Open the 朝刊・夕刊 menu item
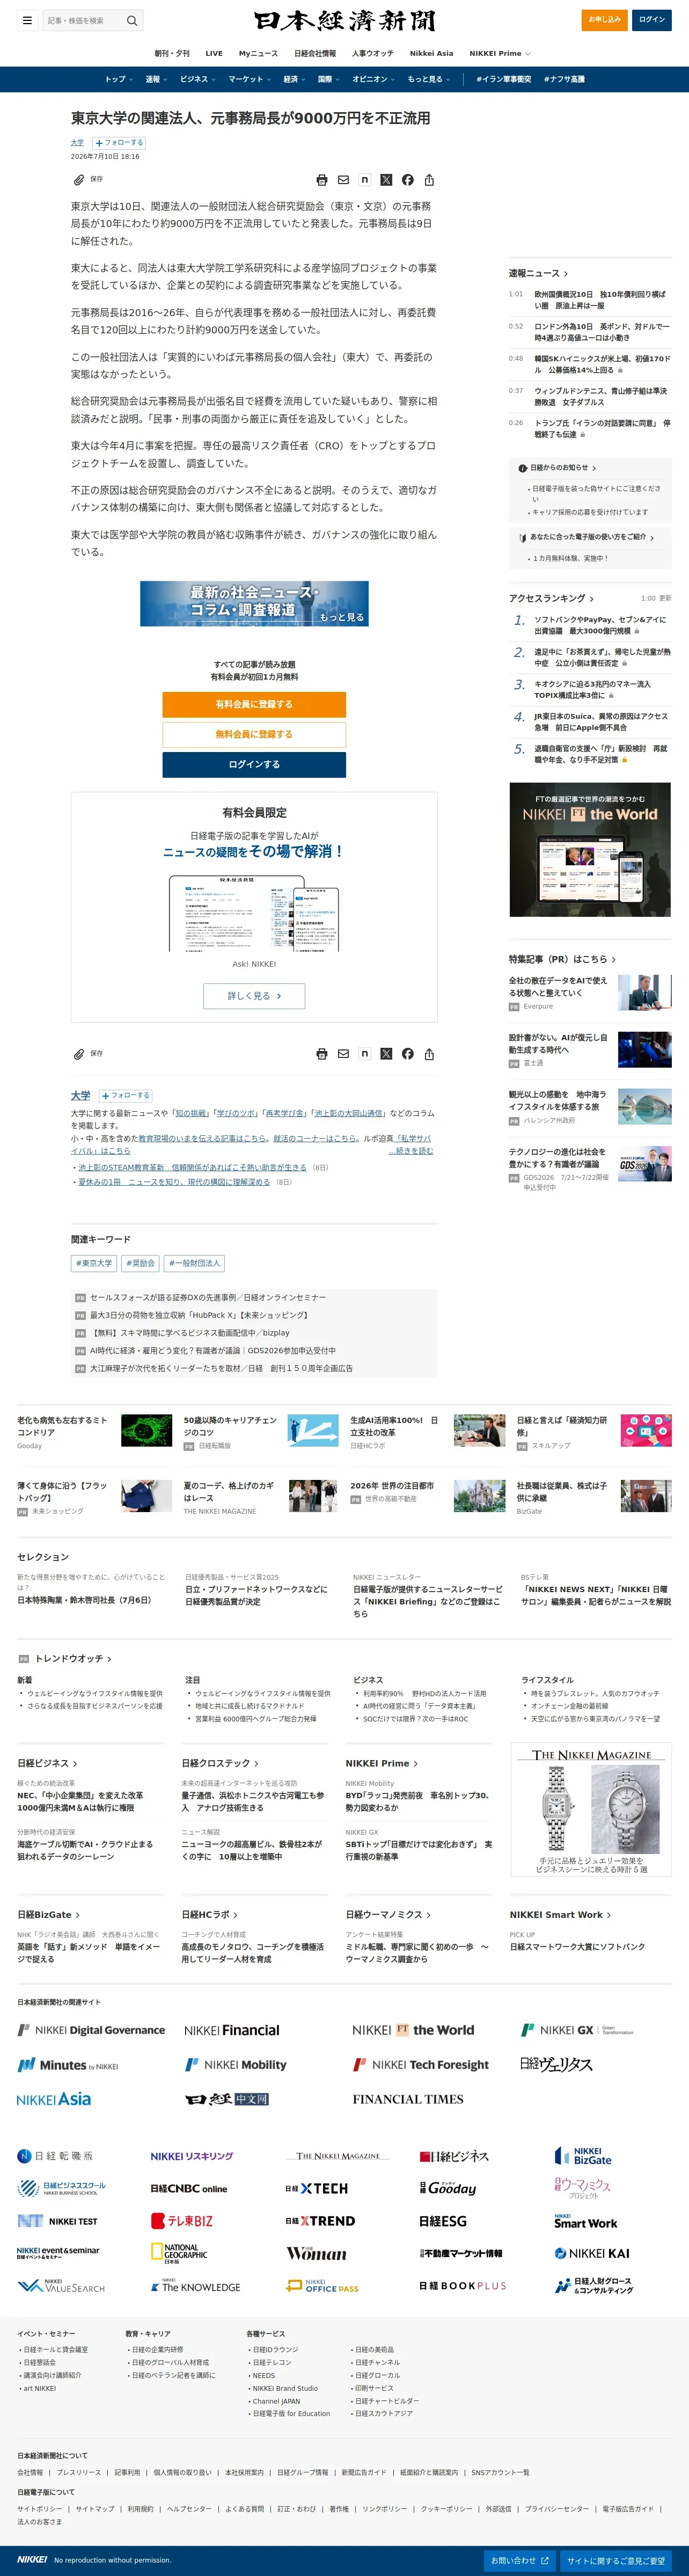This screenshot has width=689, height=2576. coord(172,54)
